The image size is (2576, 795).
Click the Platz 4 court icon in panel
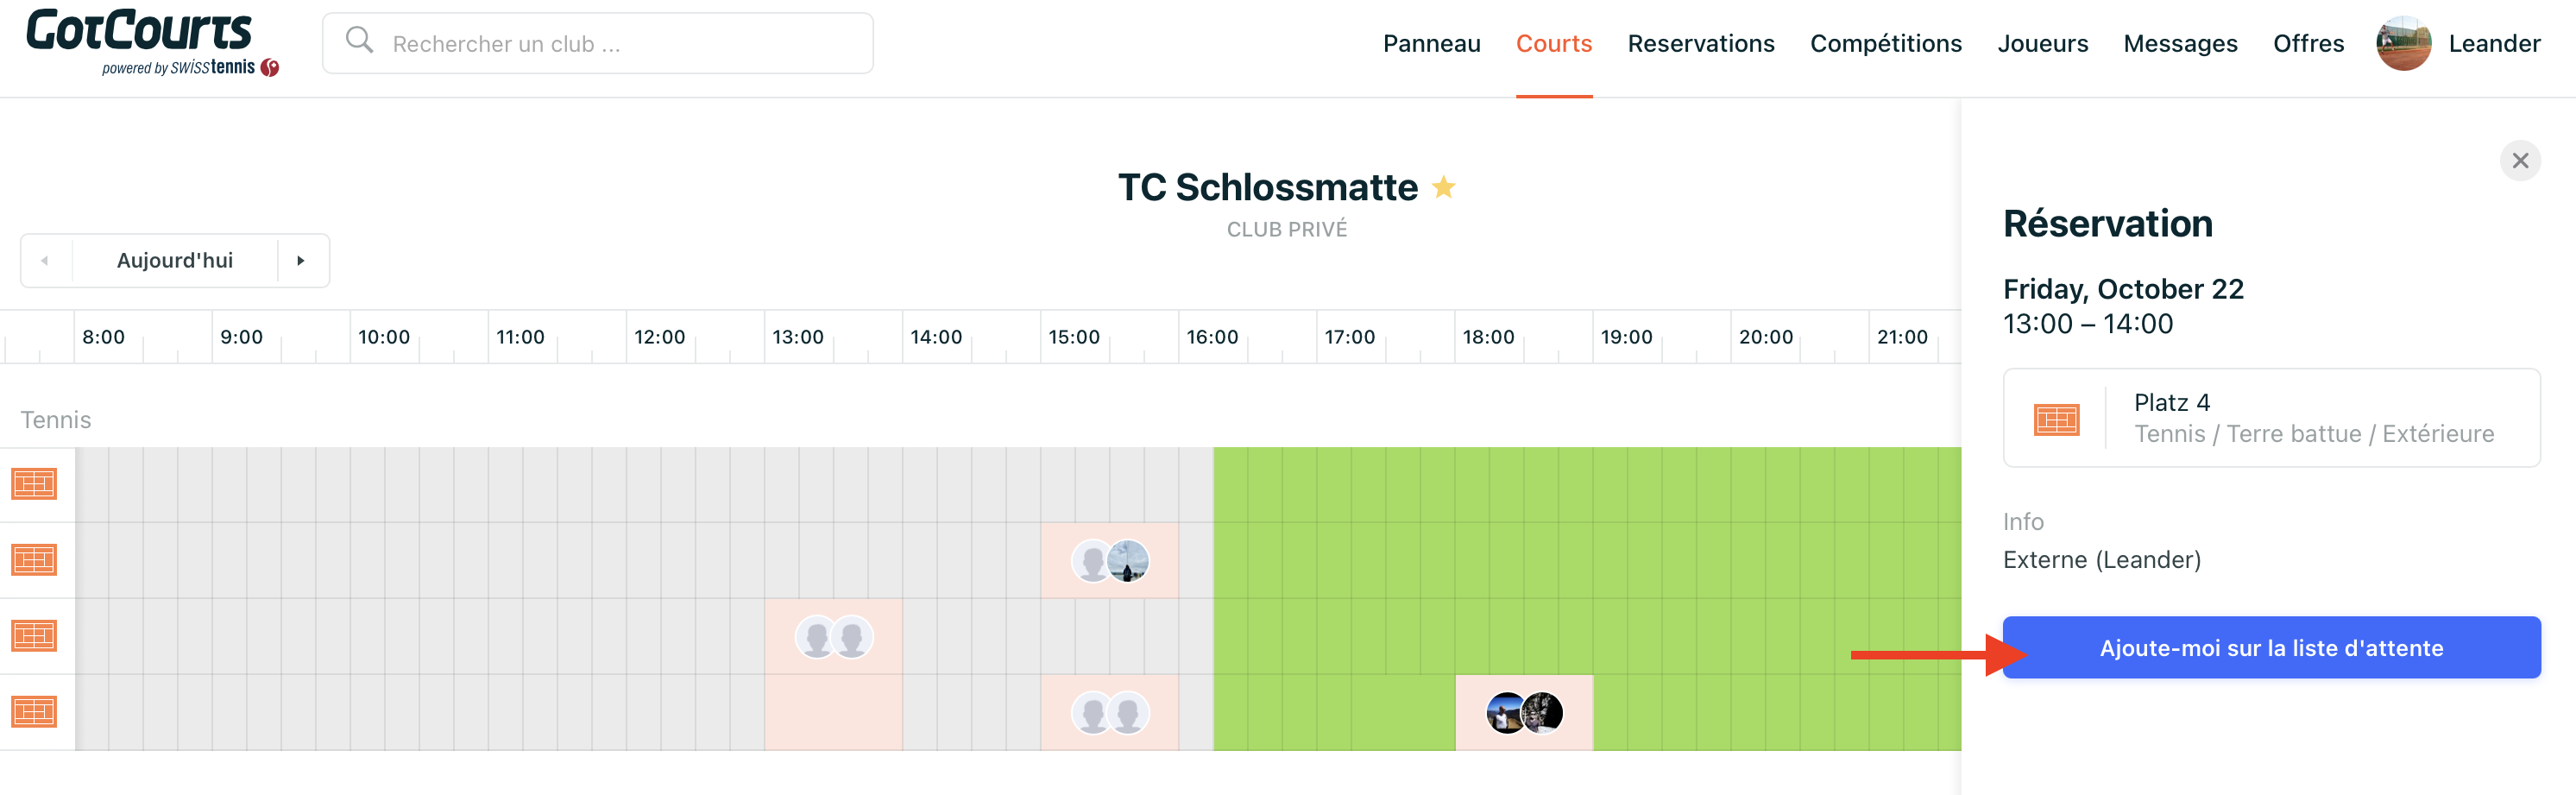point(2056,419)
